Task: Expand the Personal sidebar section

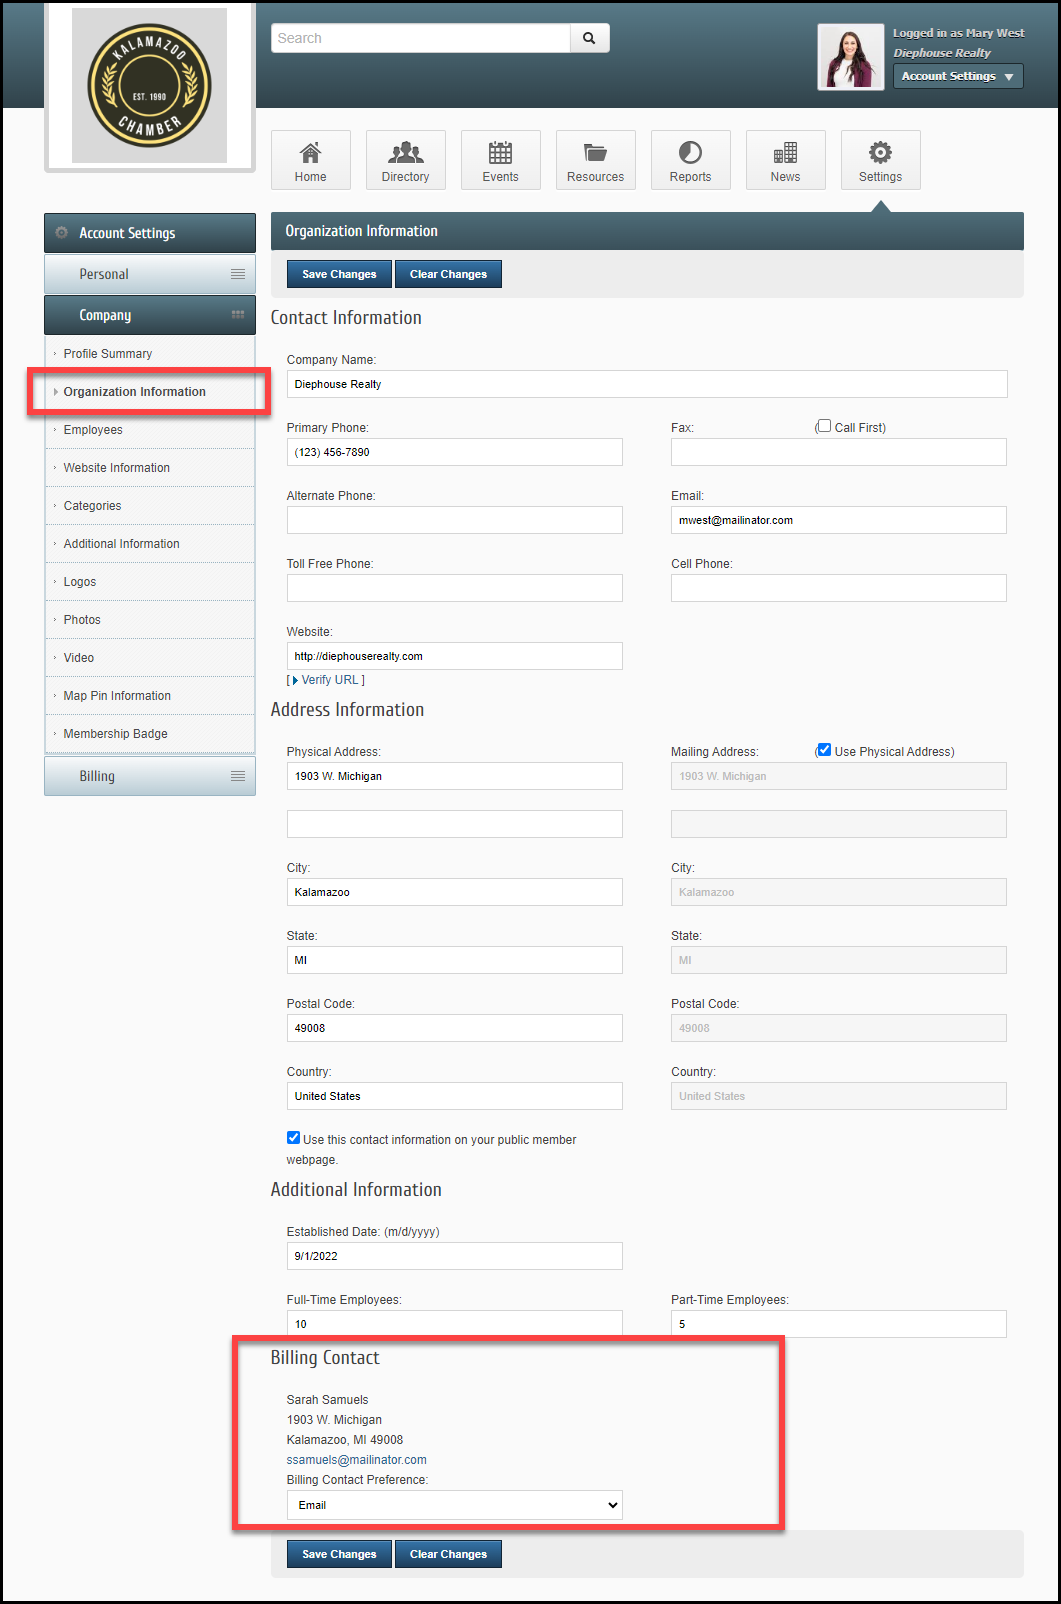Action: tap(150, 274)
